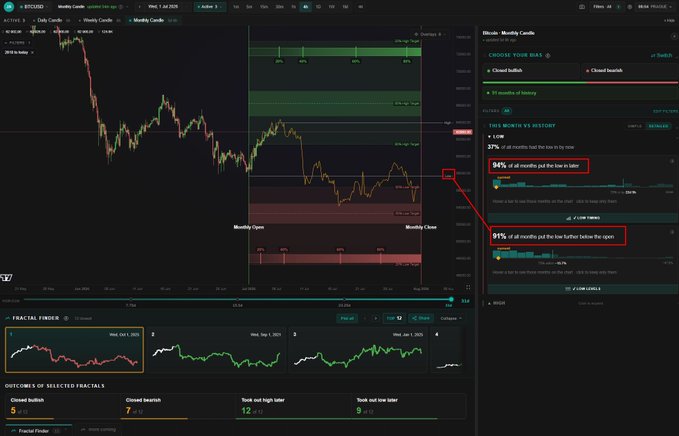Switch to the Weekly Candle tab
679x436 pixels.
(x=99, y=20)
